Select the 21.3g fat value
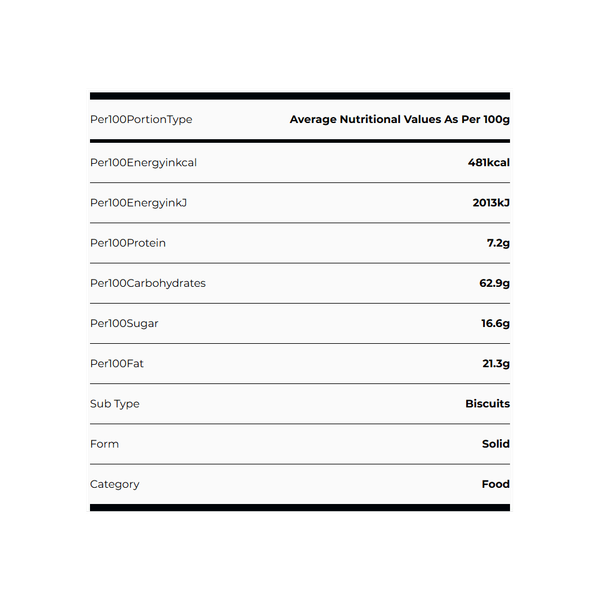This screenshot has width=600, height=600. pyautogui.click(x=496, y=364)
